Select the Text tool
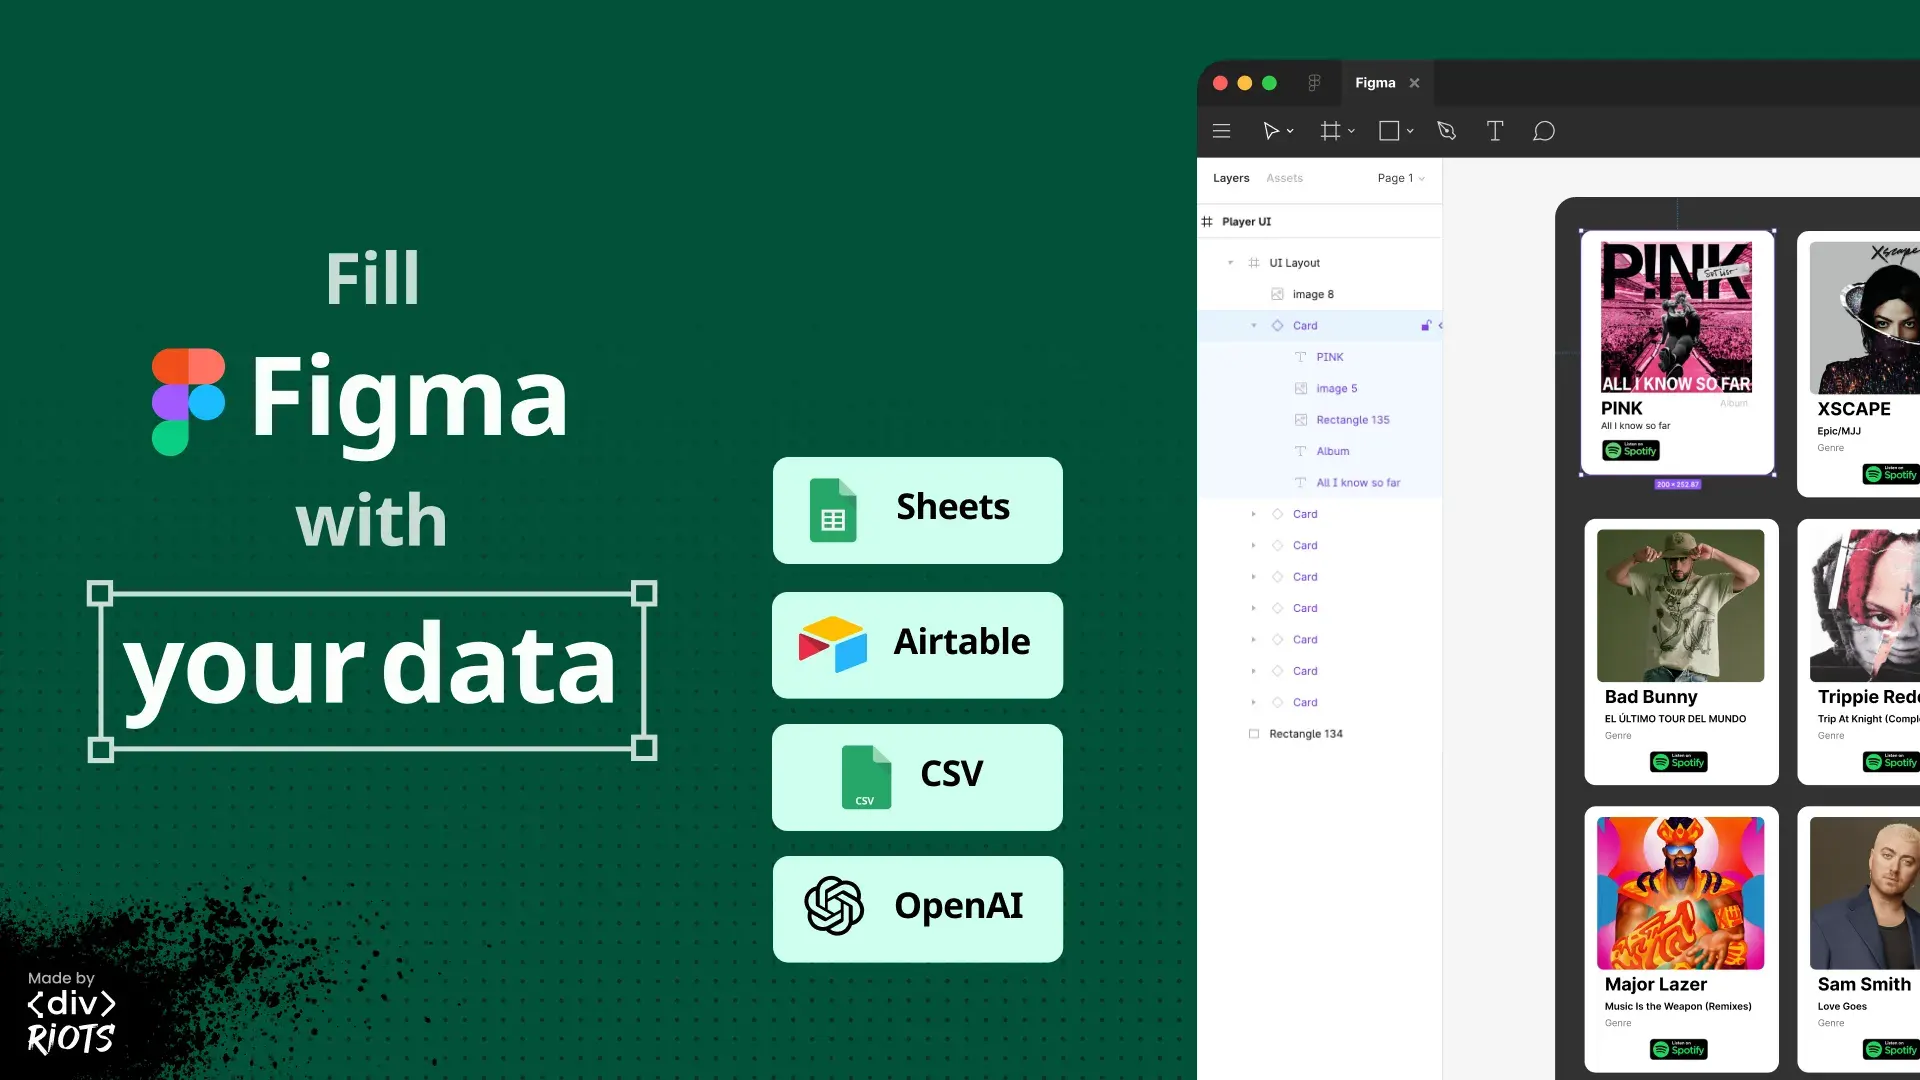Screen dimensions: 1920x1080 tap(1495, 131)
